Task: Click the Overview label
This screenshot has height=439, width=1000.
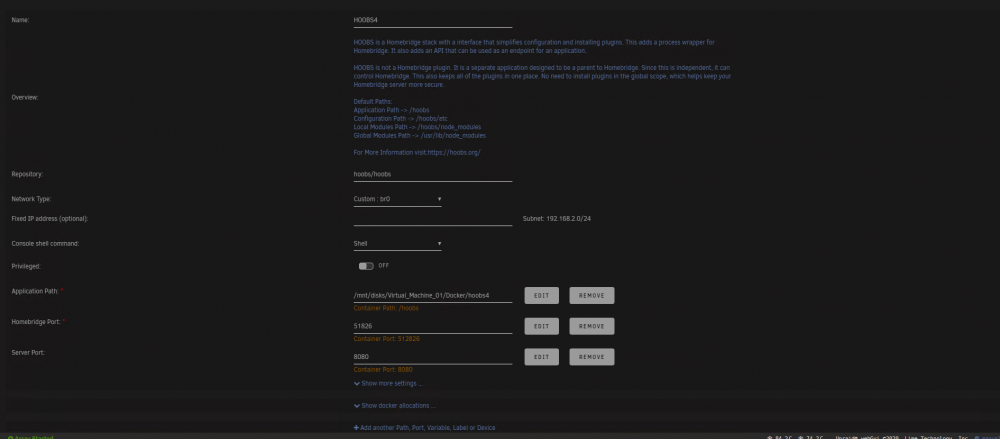Action: point(25,98)
